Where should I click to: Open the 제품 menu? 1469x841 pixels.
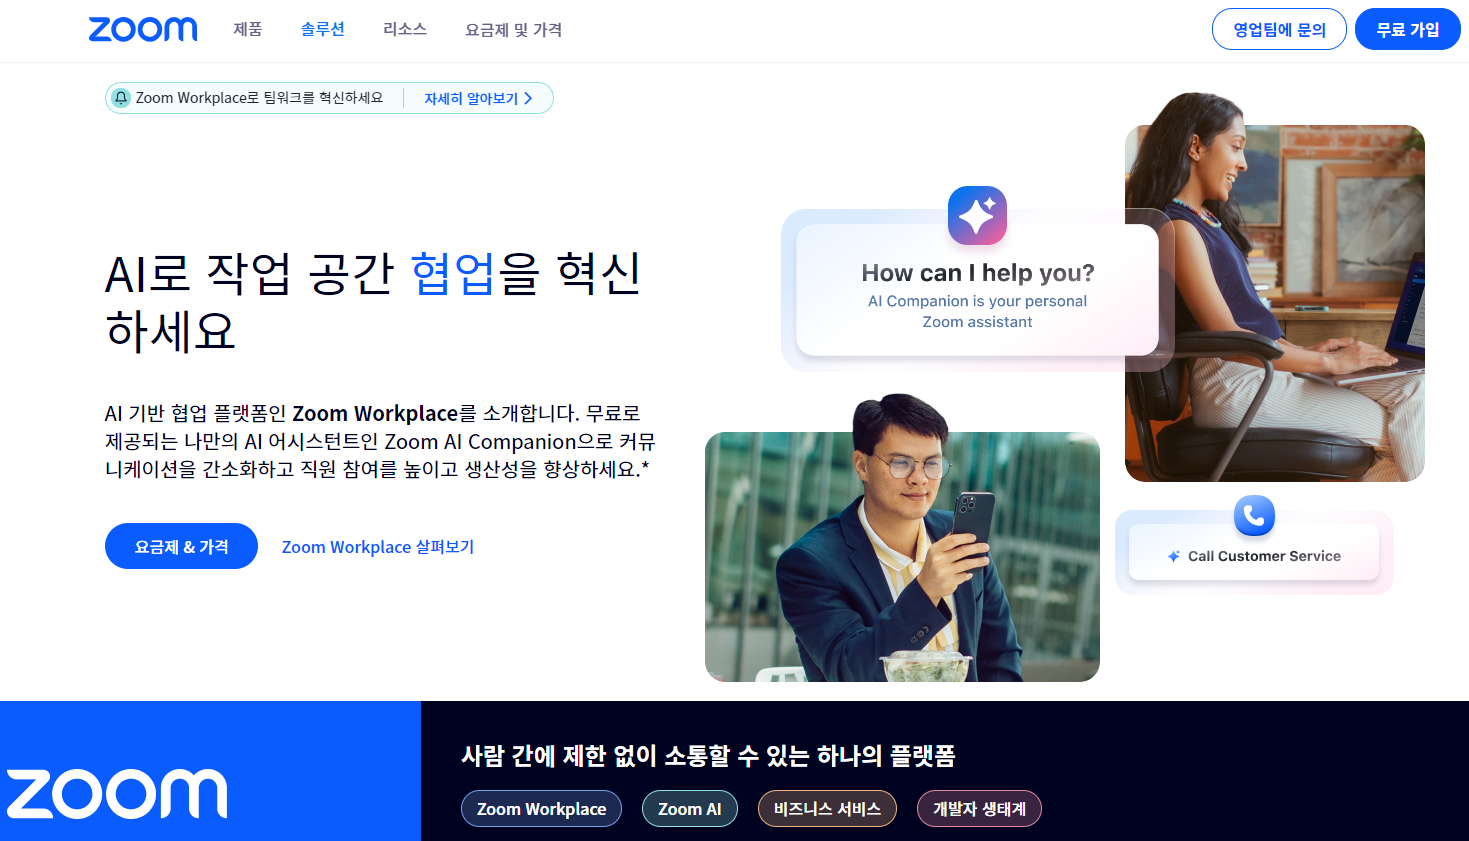[x=247, y=30]
